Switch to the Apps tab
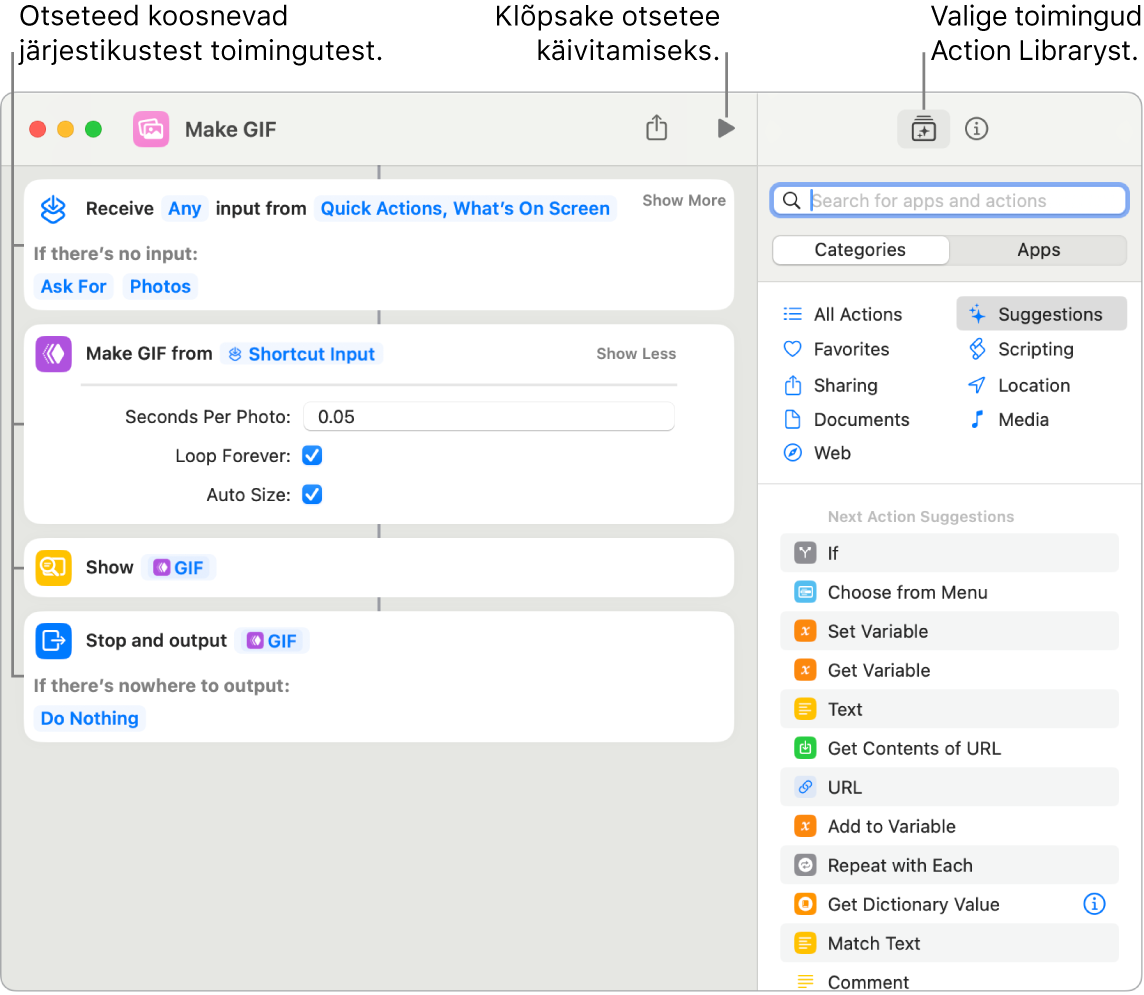Image resolution: width=1144 pixels, height=995 pixels. coord(1038,250)
